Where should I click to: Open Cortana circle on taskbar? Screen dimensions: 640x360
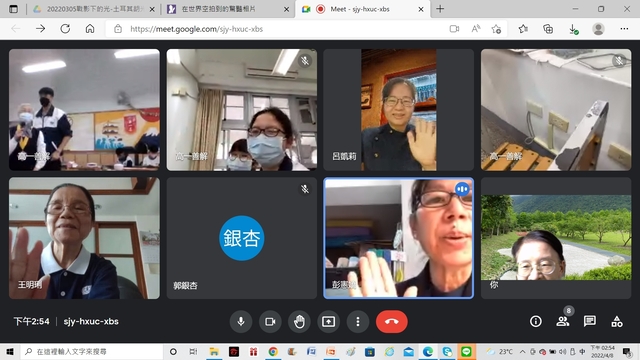coord(173,351)
